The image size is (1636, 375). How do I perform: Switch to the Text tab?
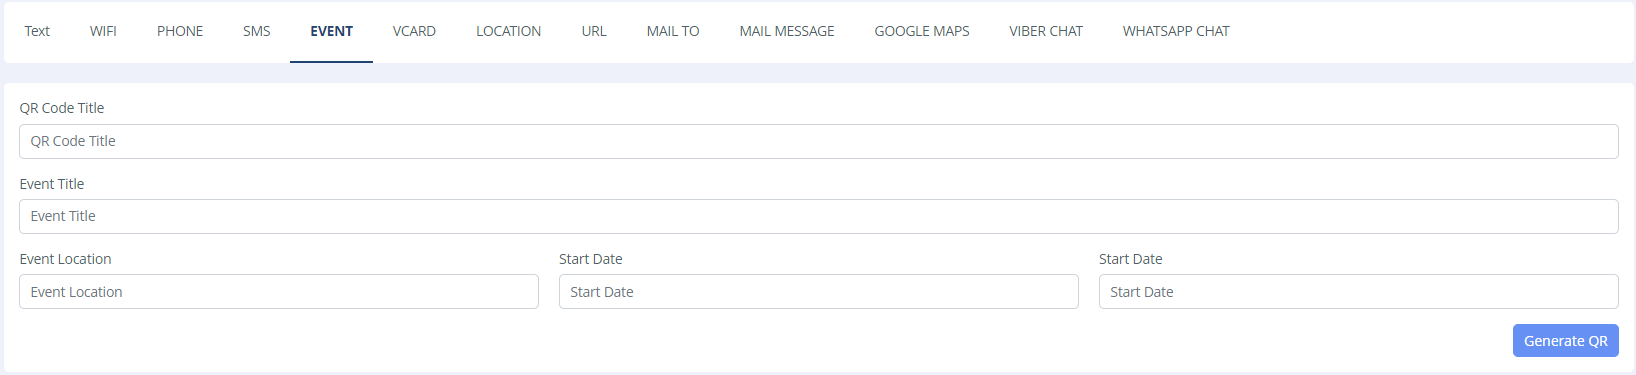click(x=37, y=31)
